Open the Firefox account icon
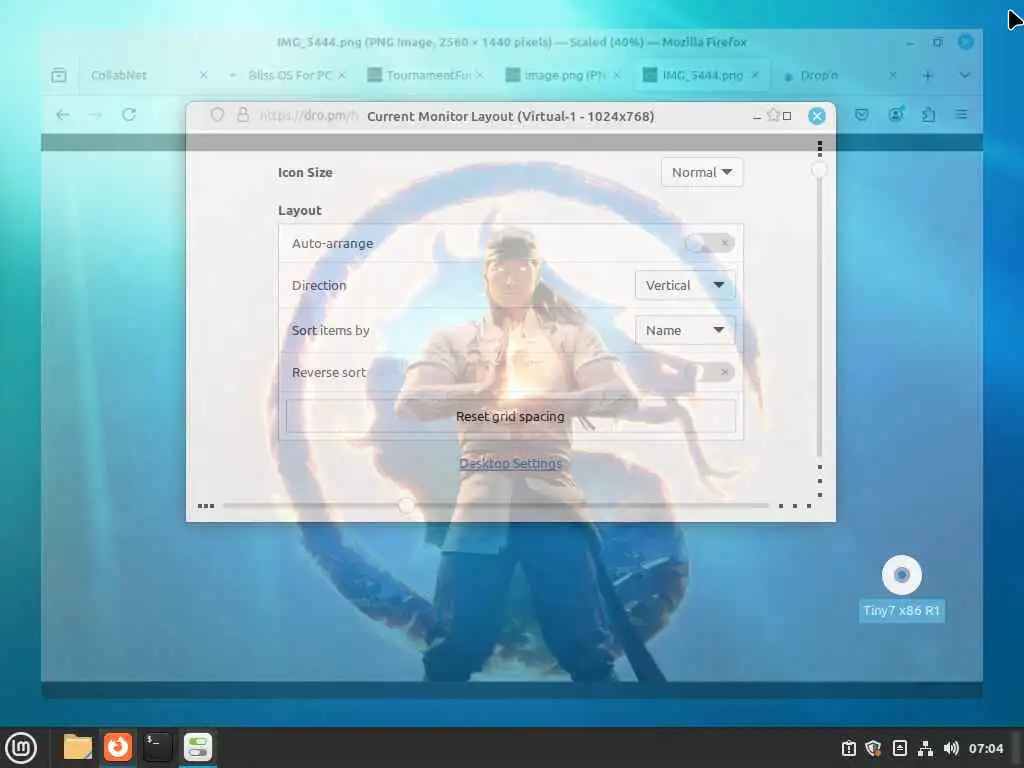This screenshot has height=768, width=1024. [896, 115]
